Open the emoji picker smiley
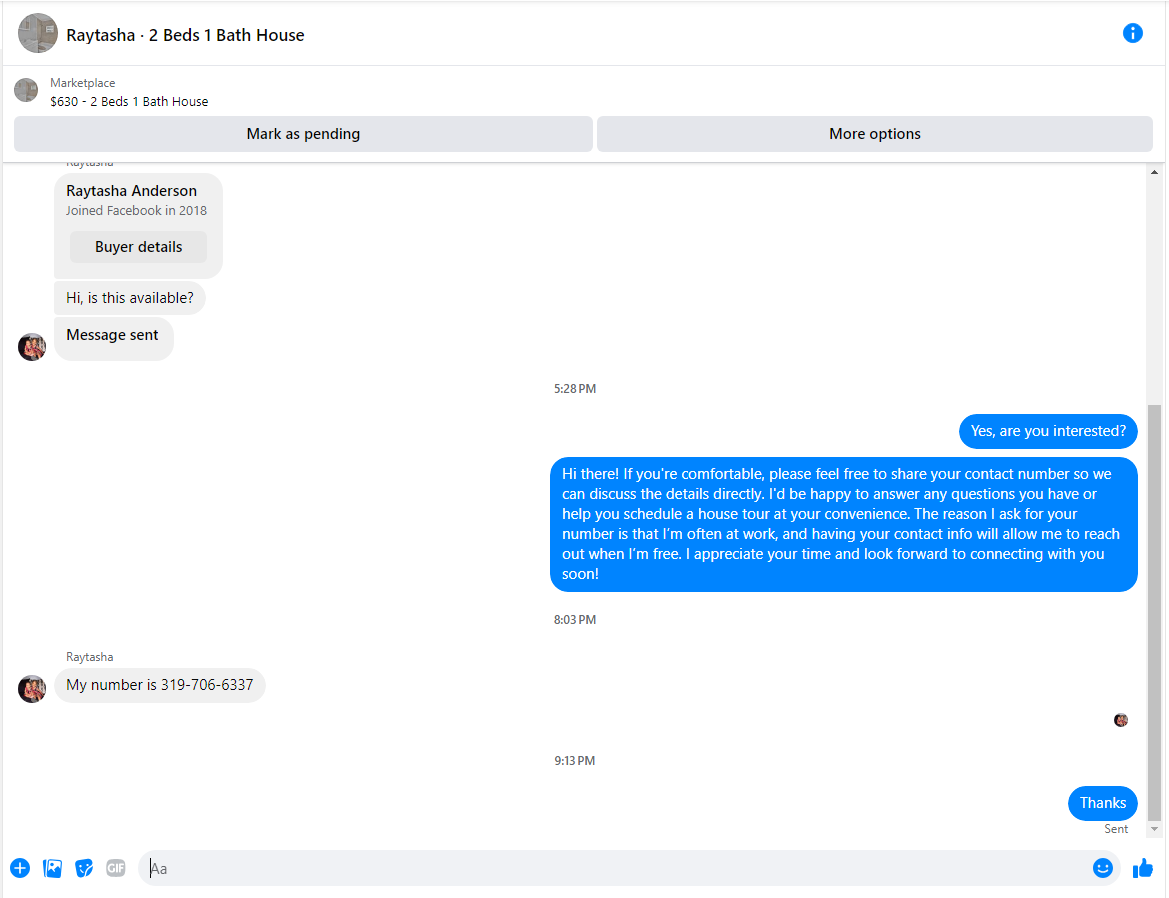Viewport: 1169px width, 898px height. click(1103, 867)
